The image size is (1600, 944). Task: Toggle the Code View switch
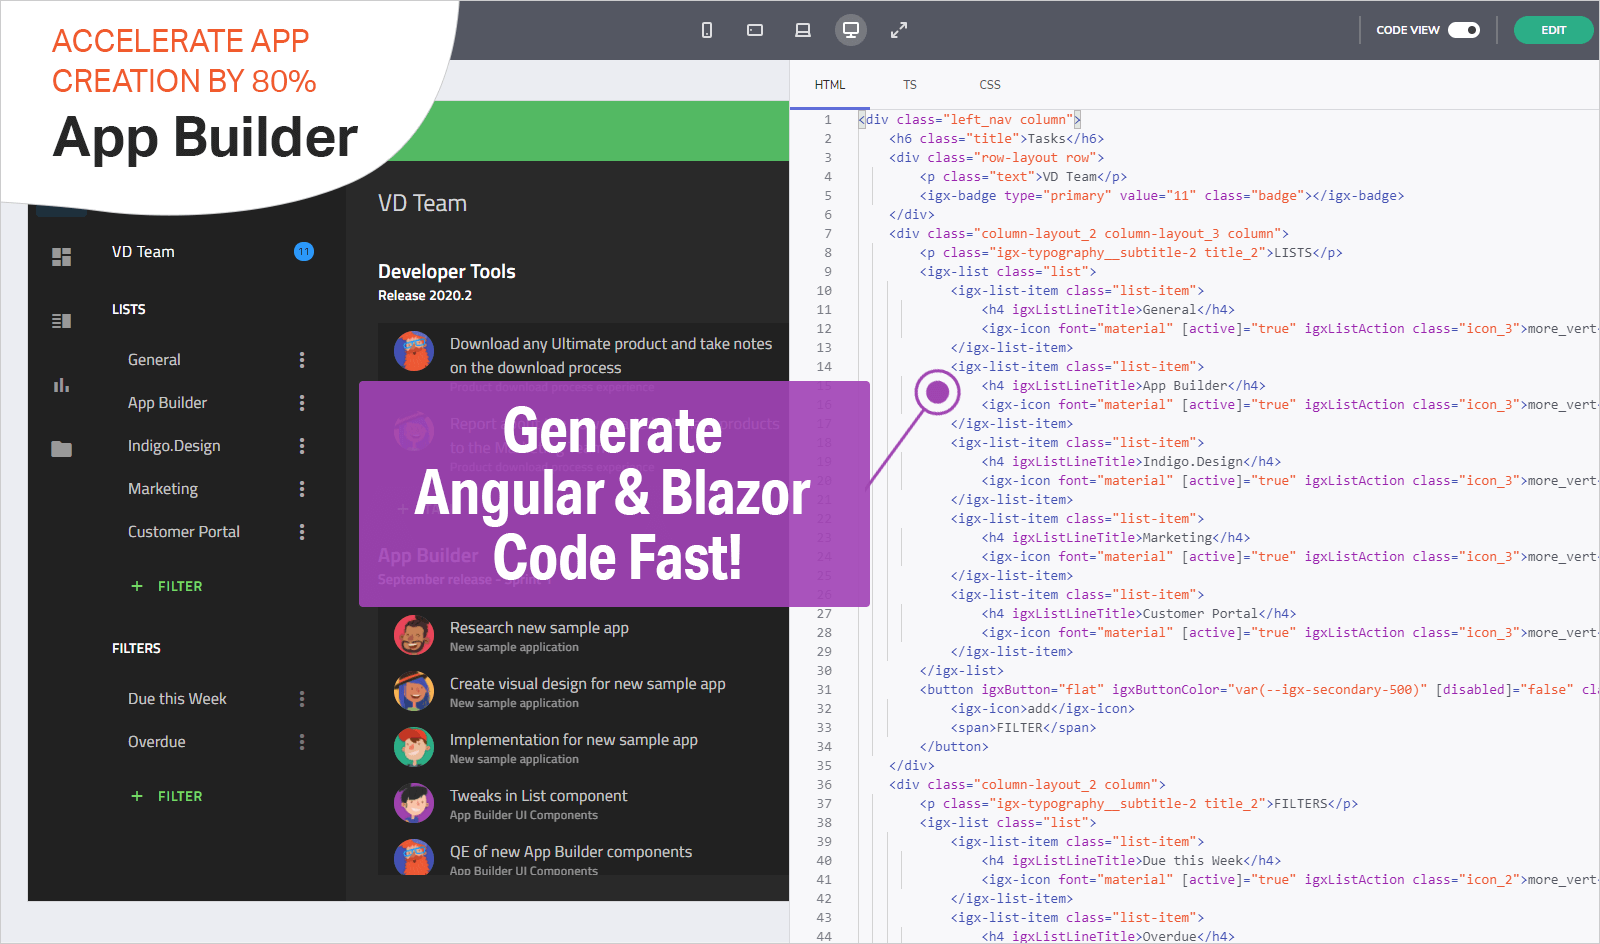1464,30
